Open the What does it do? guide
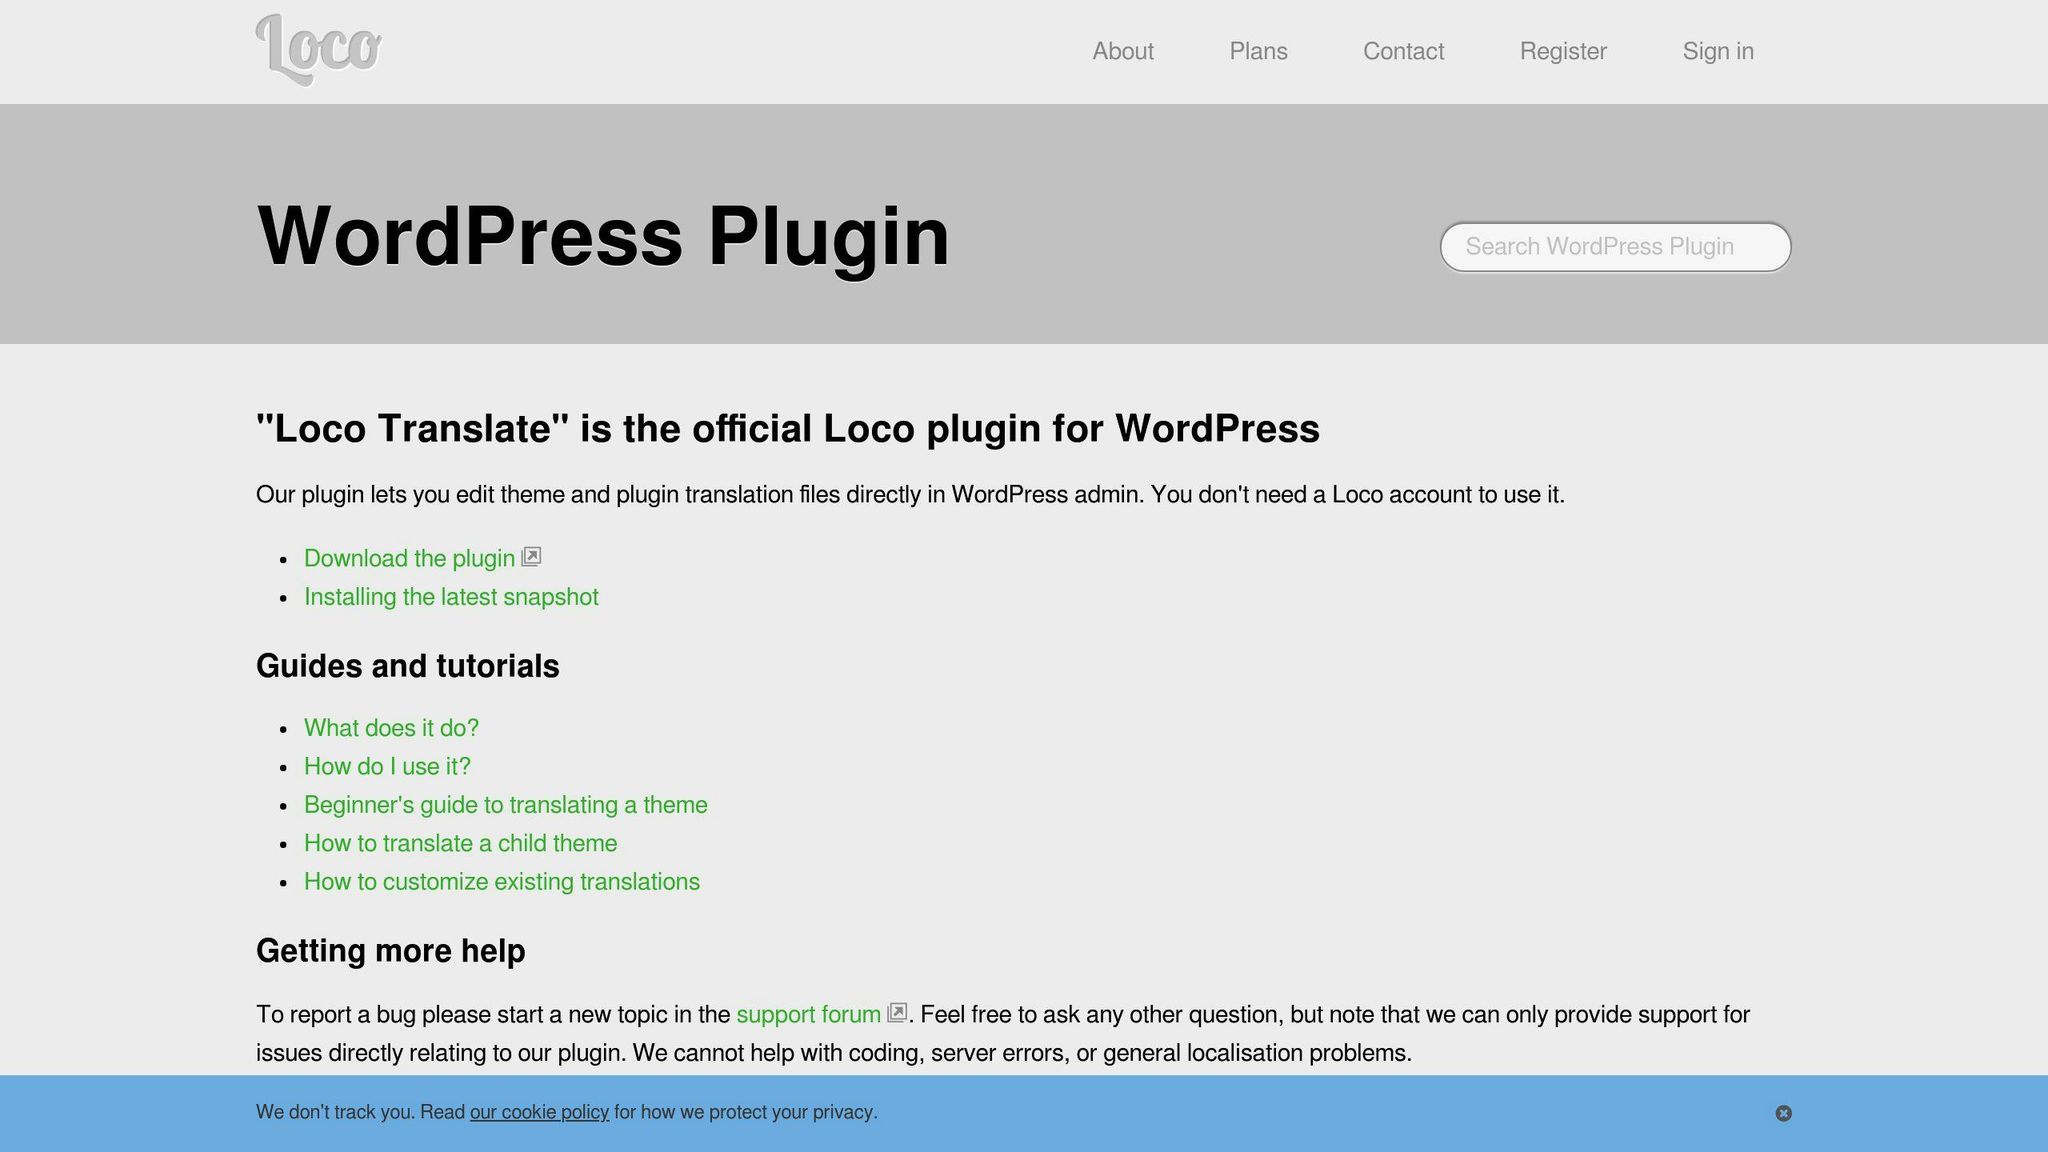 point(391,728)
